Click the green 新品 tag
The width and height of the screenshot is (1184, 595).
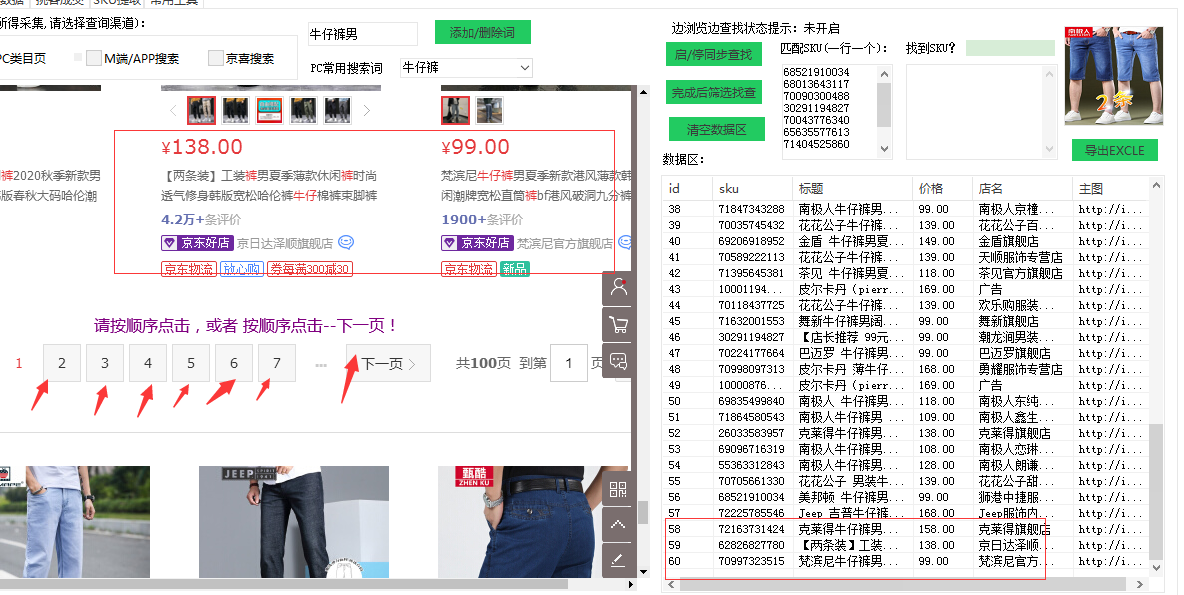coord(514,269)
